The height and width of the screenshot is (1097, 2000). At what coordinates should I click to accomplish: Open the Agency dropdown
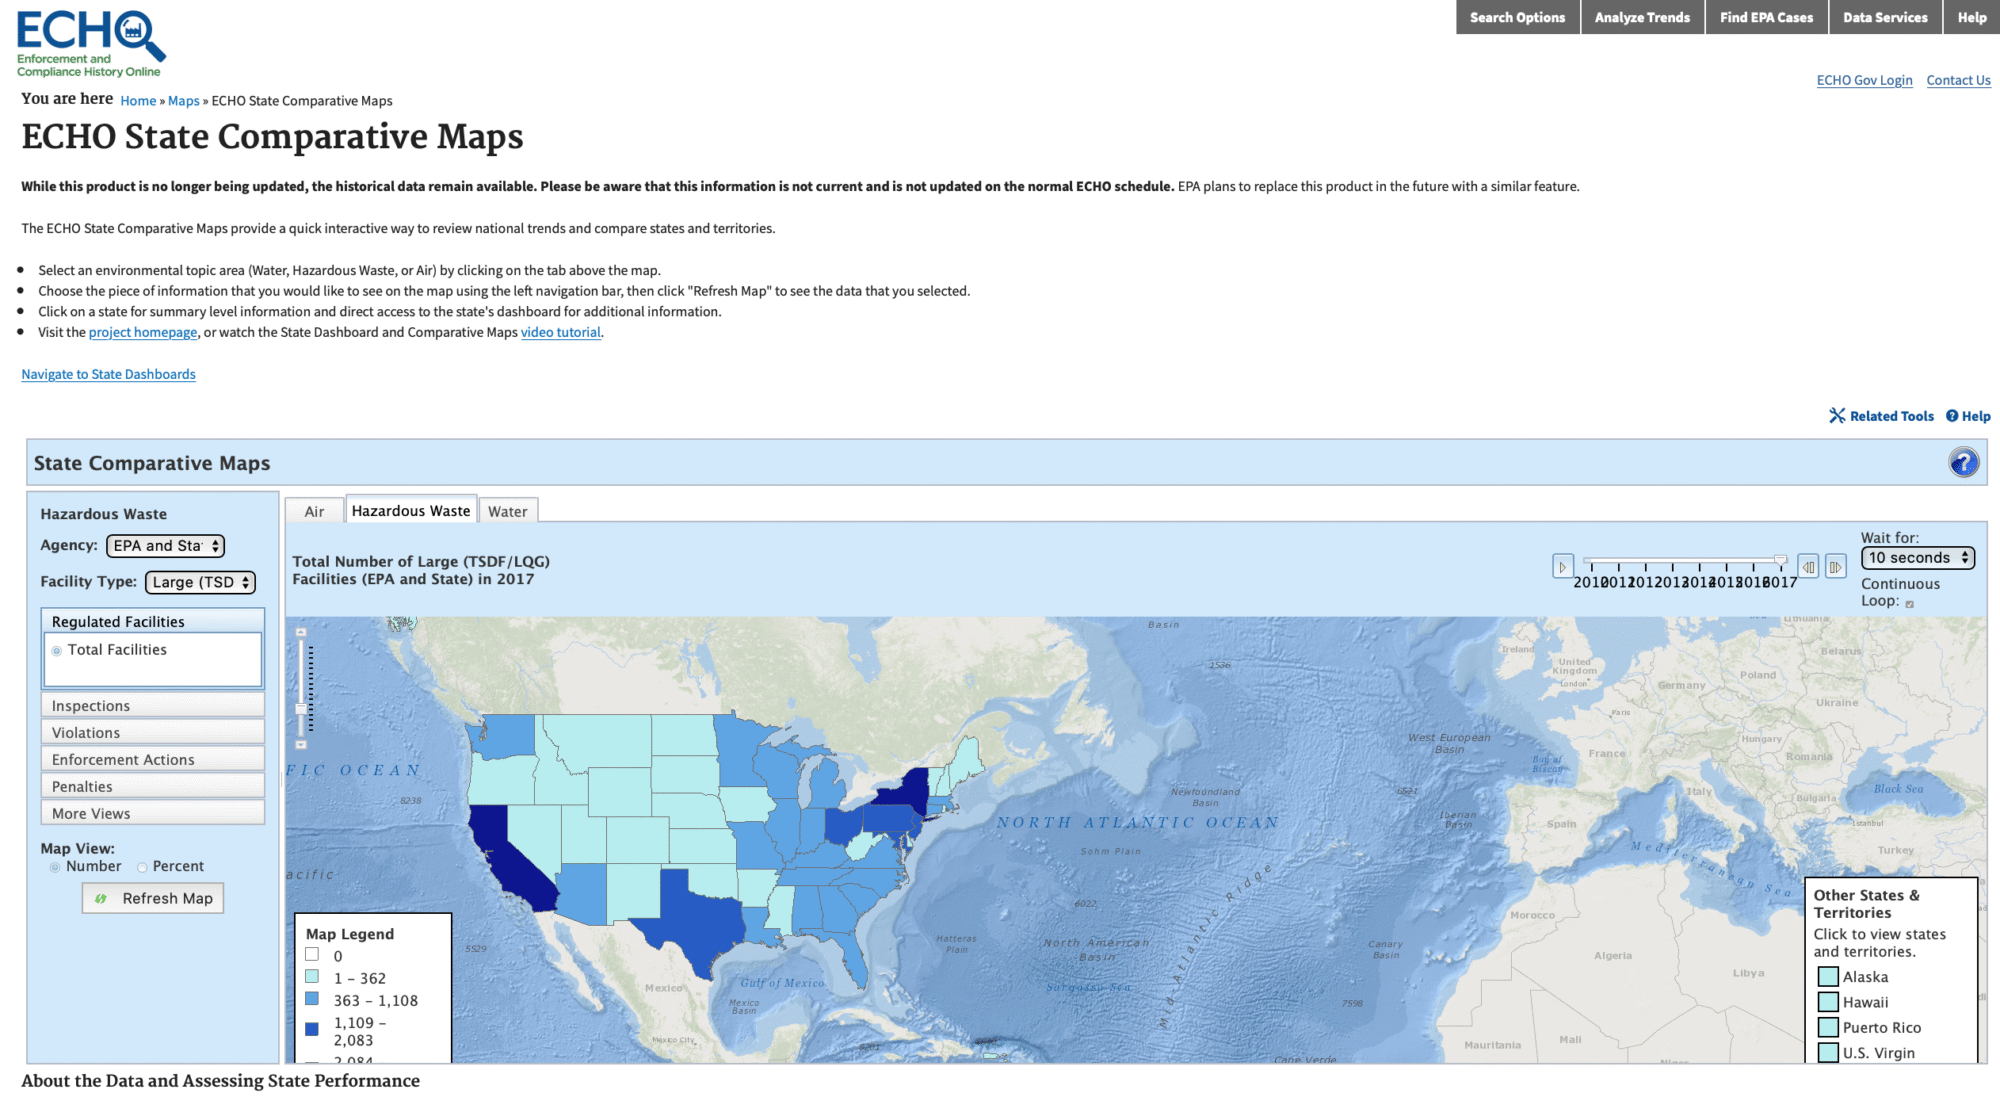[x=165, y=546]
